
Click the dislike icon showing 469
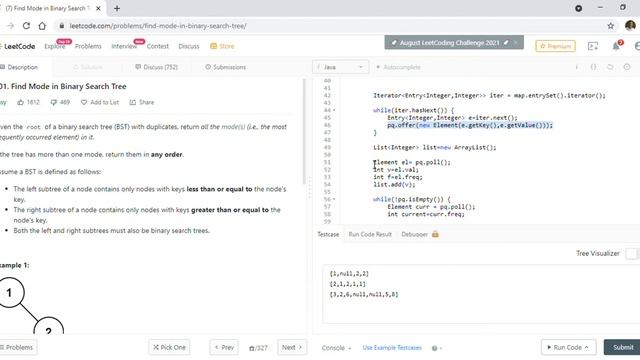pos(53,102)
